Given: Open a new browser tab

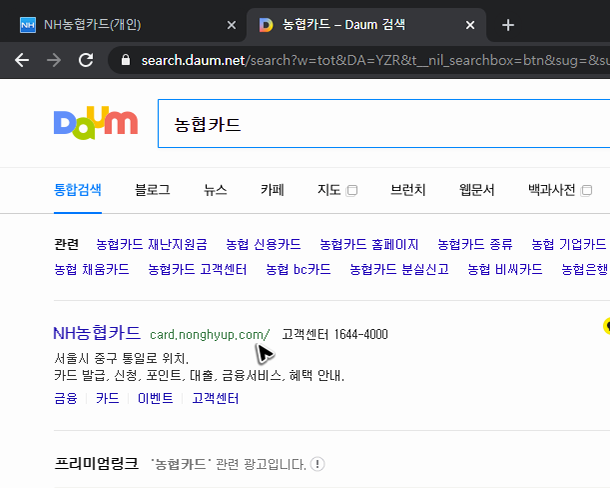Looking at the screenshot, I should coord(508,25).
